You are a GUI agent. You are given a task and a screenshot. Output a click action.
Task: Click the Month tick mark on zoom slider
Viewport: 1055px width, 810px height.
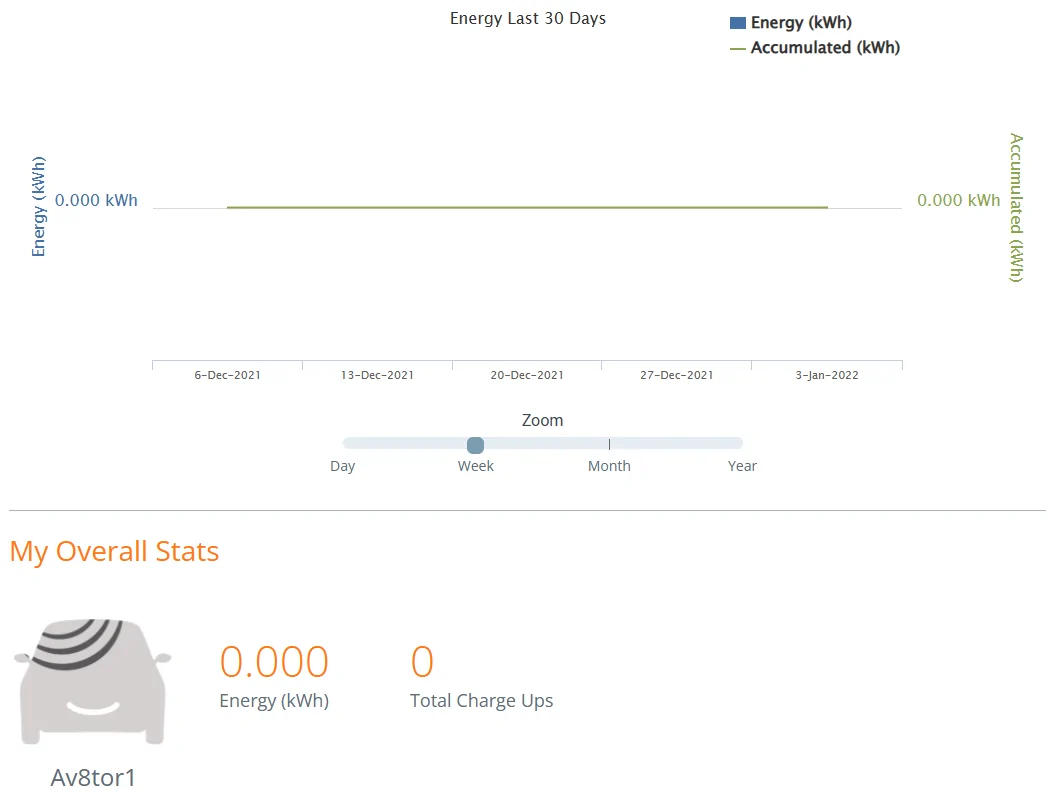(609, 444)
